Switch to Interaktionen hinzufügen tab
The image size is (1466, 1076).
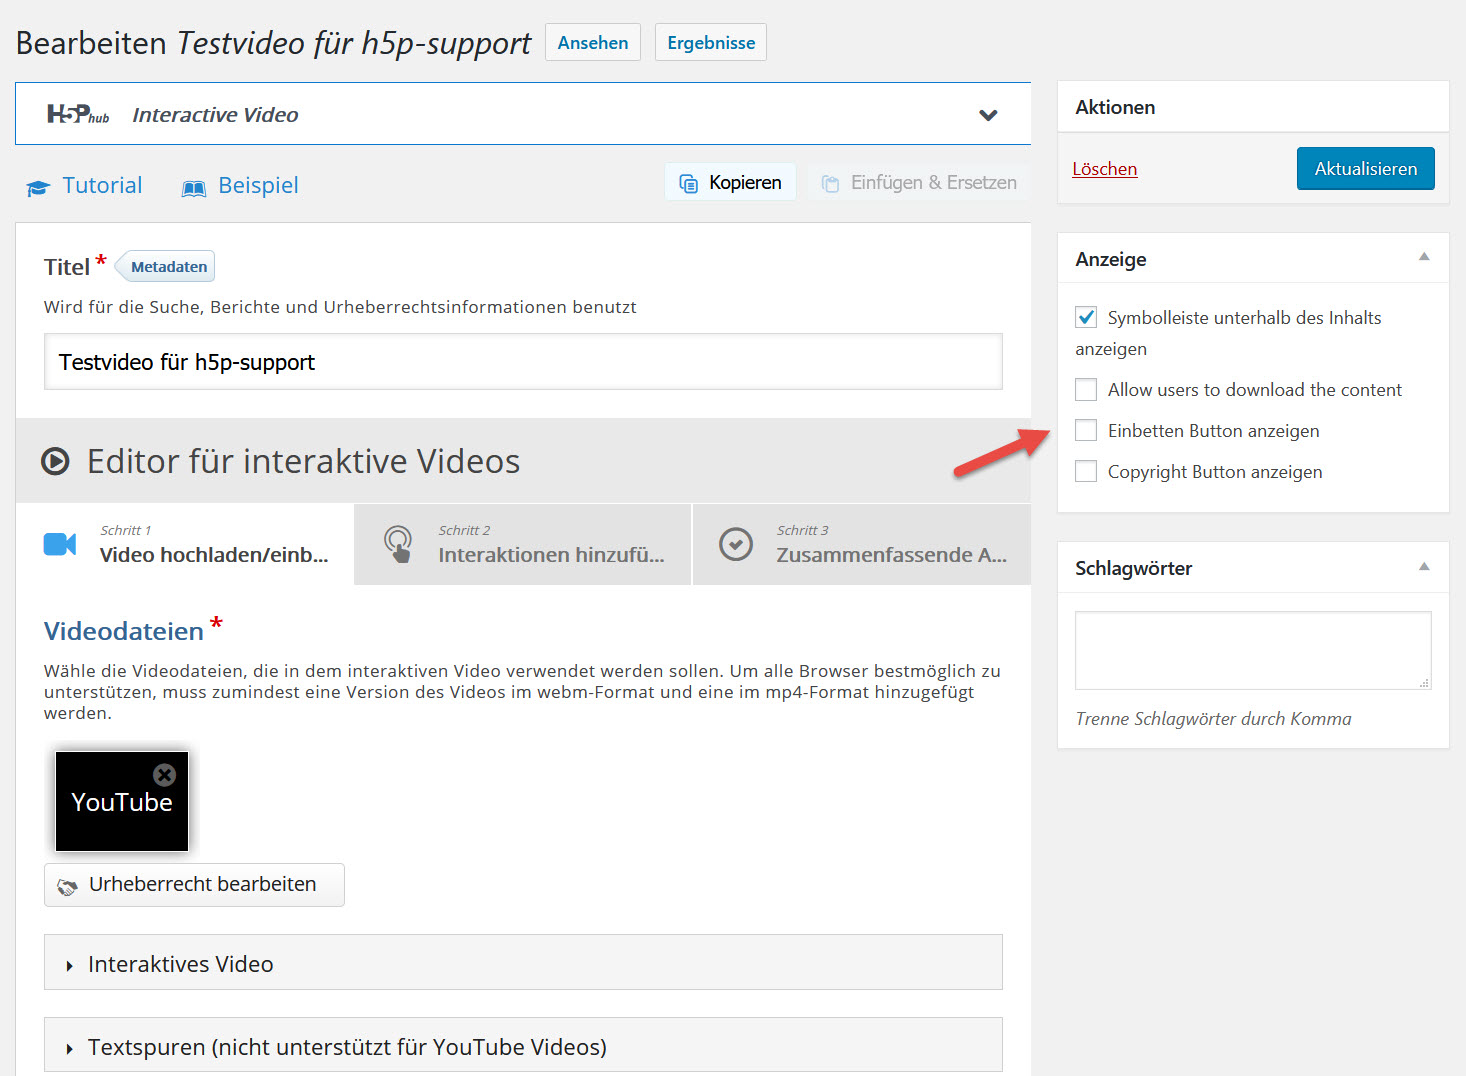coord(523,544)
